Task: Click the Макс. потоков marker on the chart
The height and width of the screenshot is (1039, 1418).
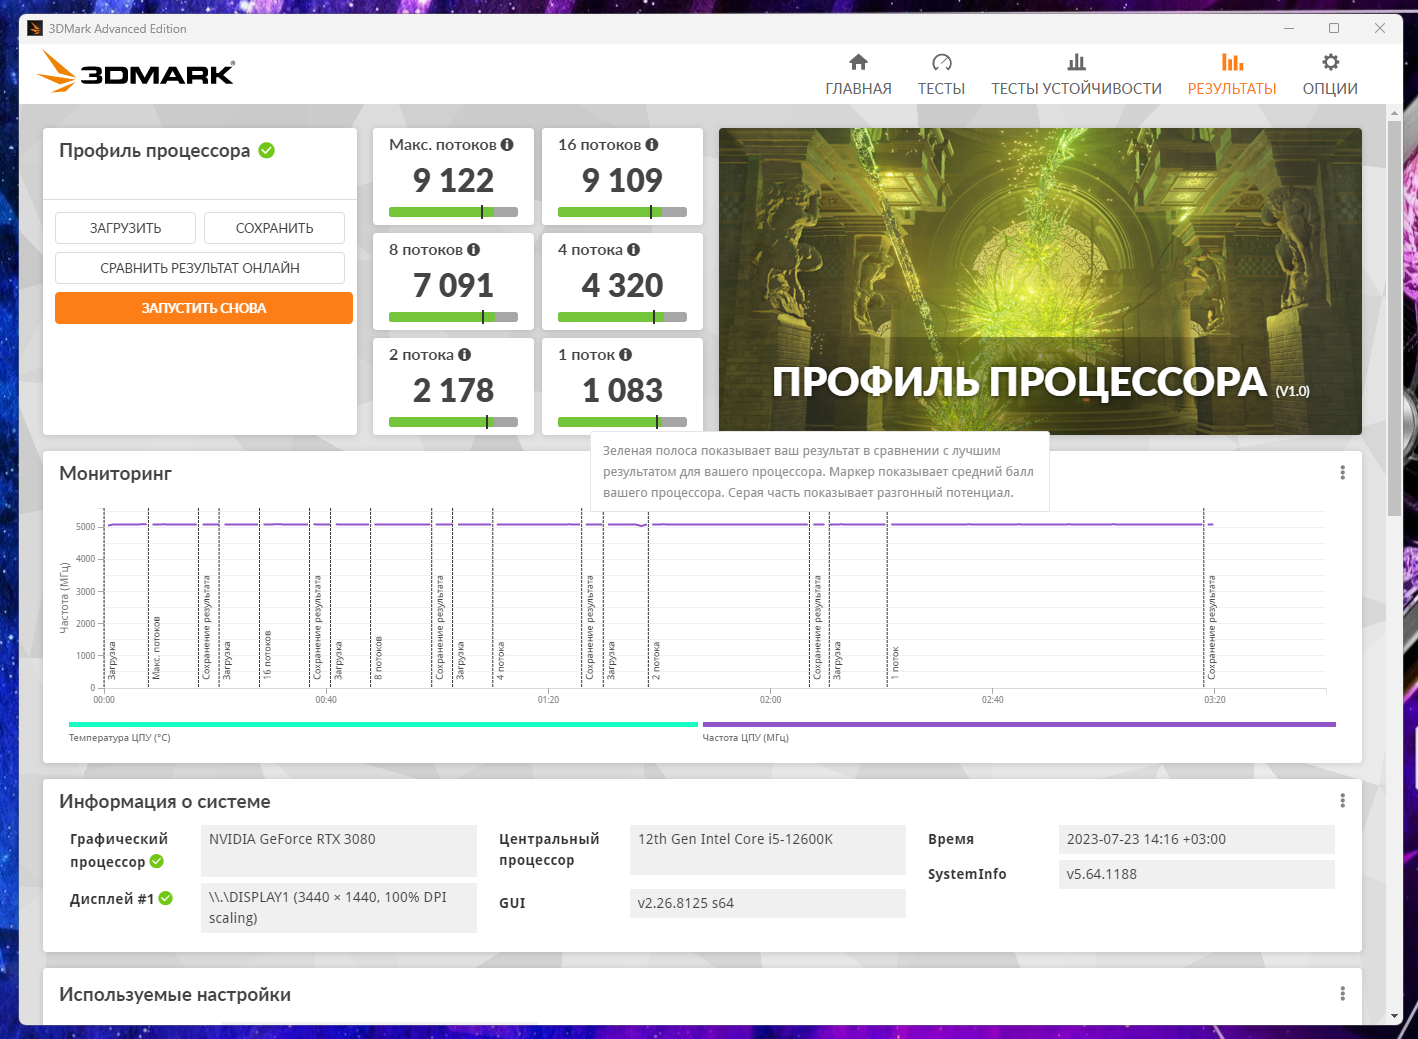Action: (x=156, y=648)
